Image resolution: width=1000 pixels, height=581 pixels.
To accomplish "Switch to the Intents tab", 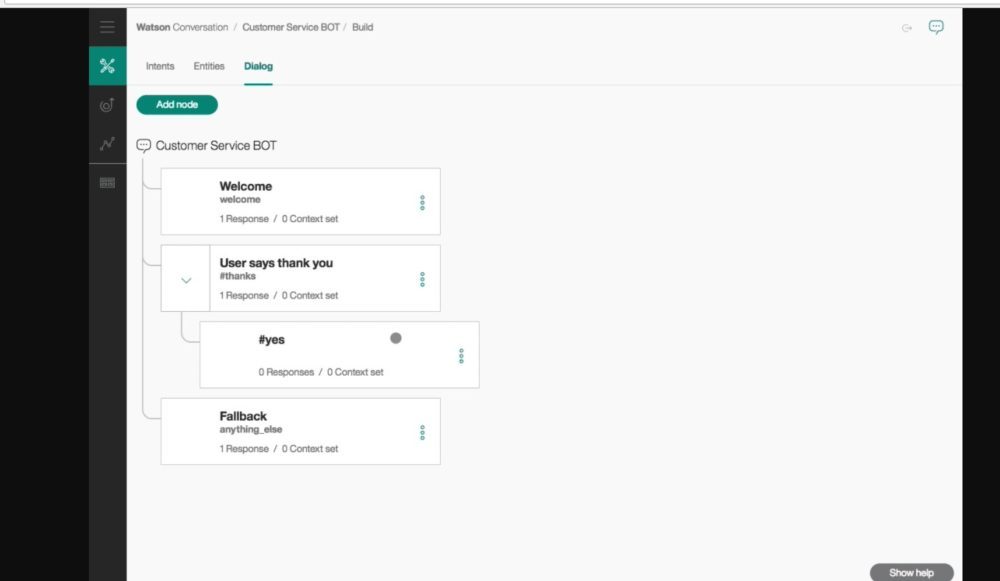I will coord(160,66).
